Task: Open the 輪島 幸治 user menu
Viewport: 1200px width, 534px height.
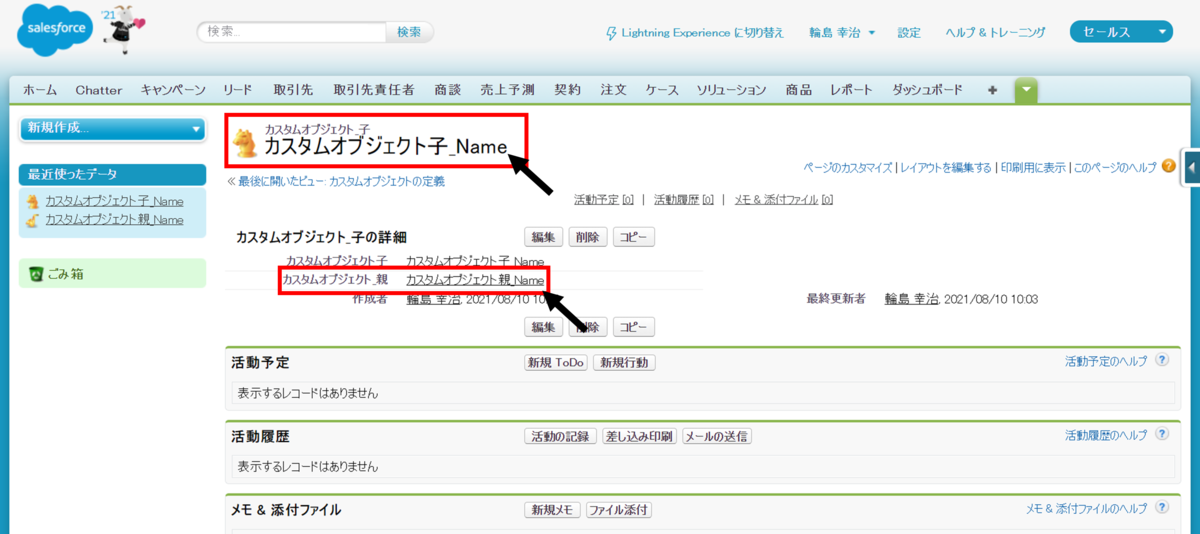Action: click(x=842, y=33)
